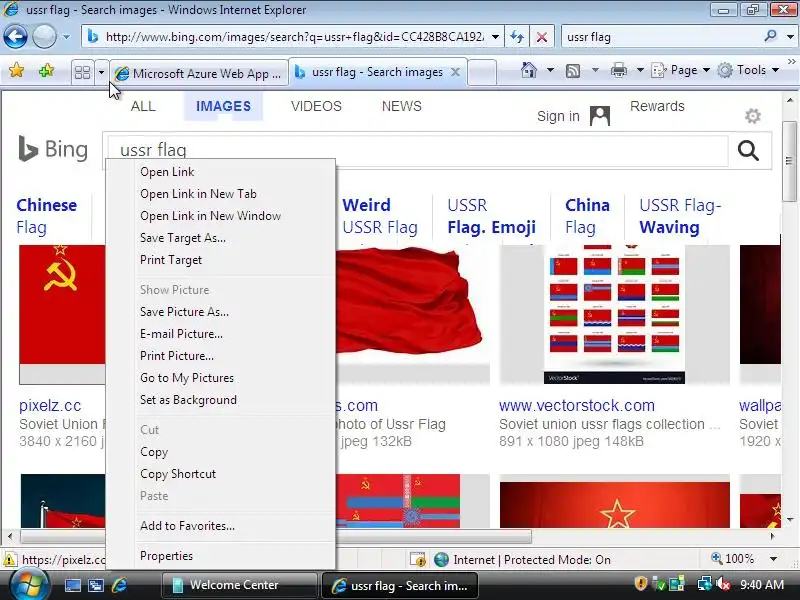Open the Rewards link
This screenshot has height=600, width=800.
pos(657,106)
